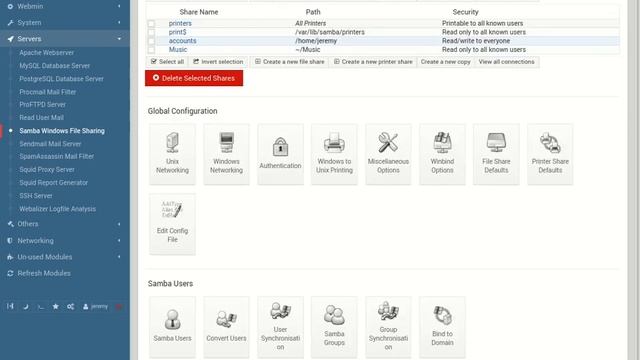Open File Share Defaults icon
The height and width of the screenshot is (360, 640).
(496, 154)
